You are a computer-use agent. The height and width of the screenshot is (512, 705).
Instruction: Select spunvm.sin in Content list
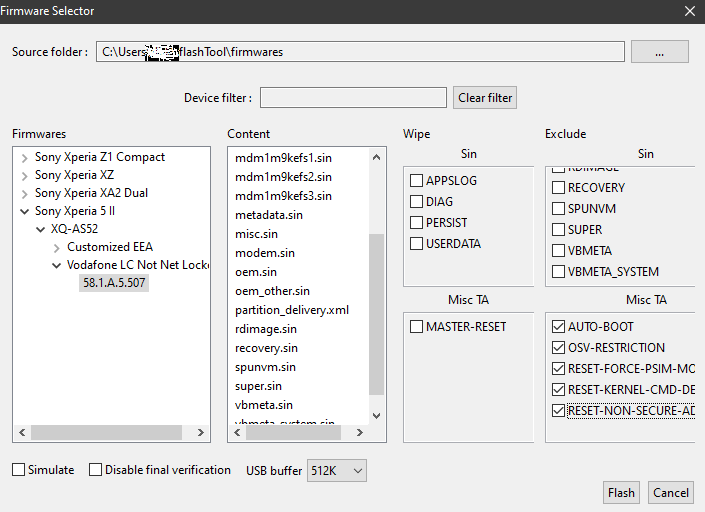click(265, 367)
